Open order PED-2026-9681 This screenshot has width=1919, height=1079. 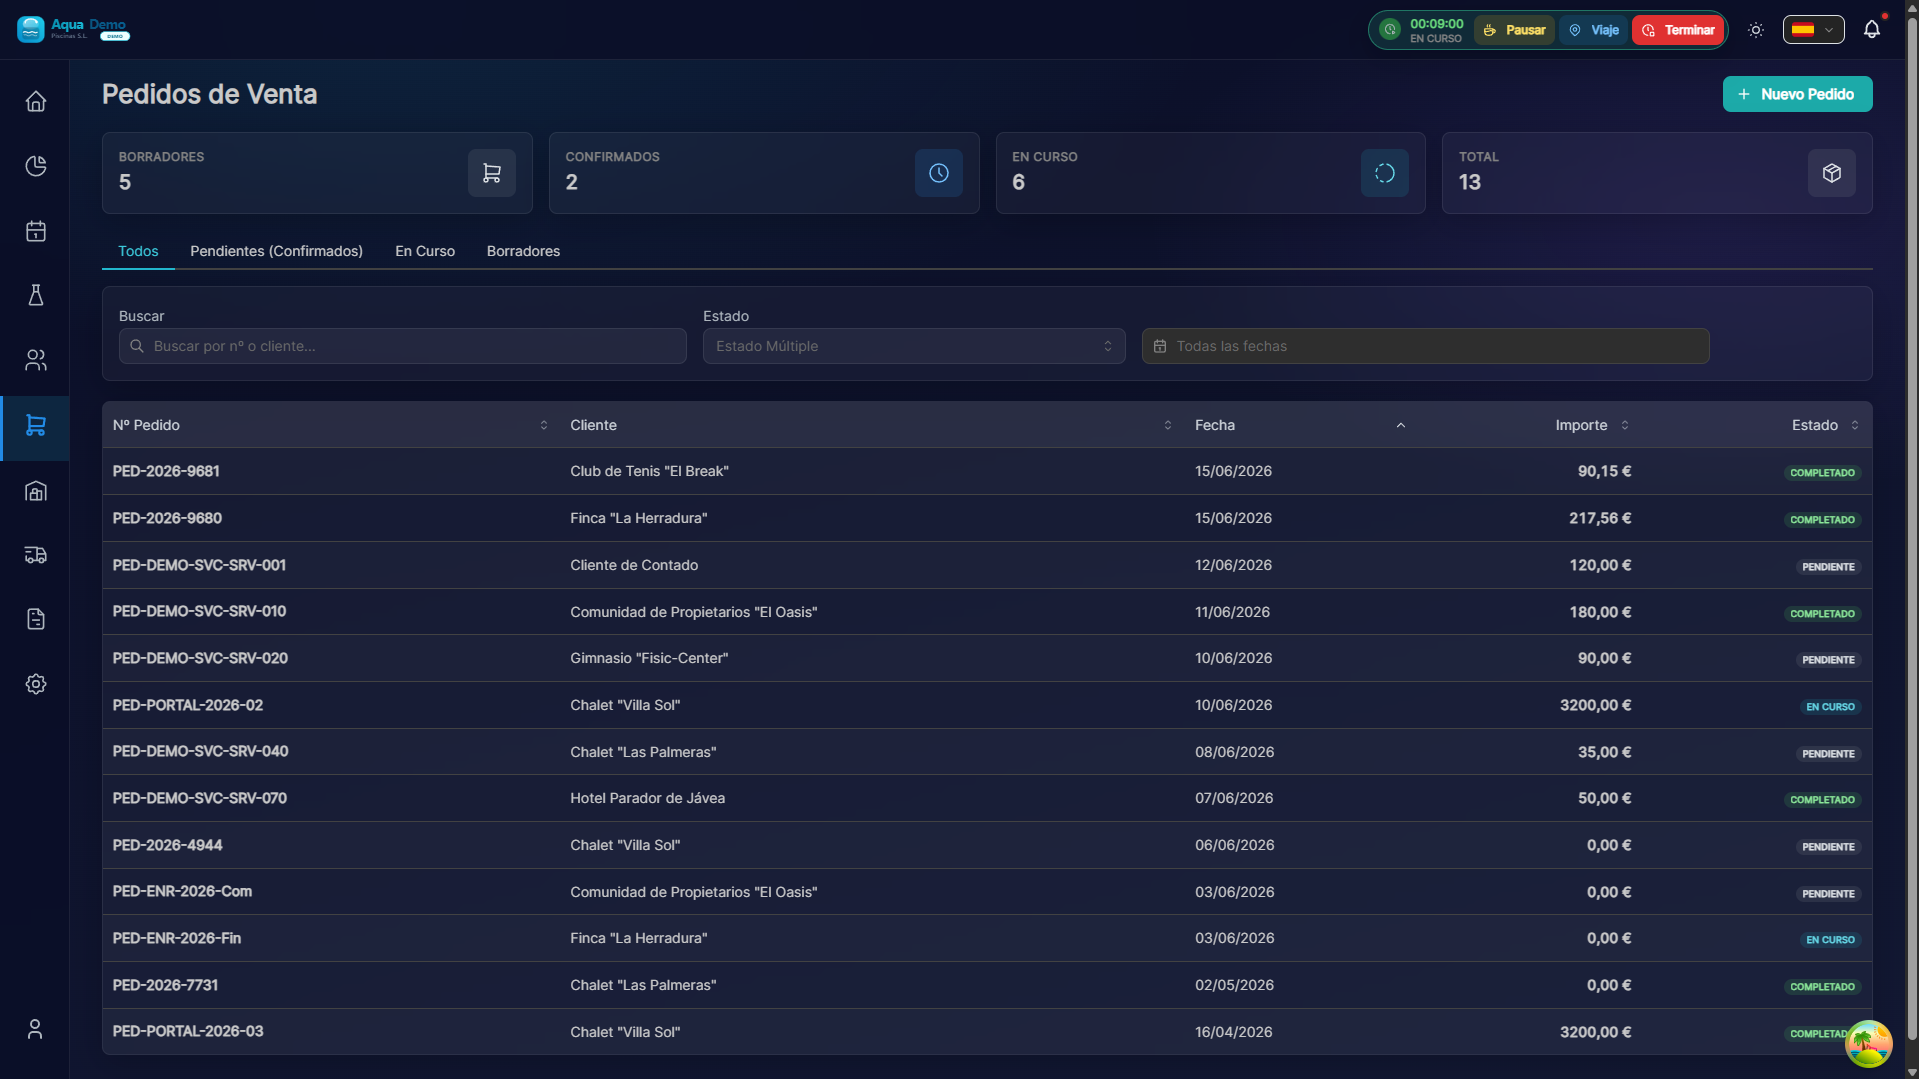[166, 471]
